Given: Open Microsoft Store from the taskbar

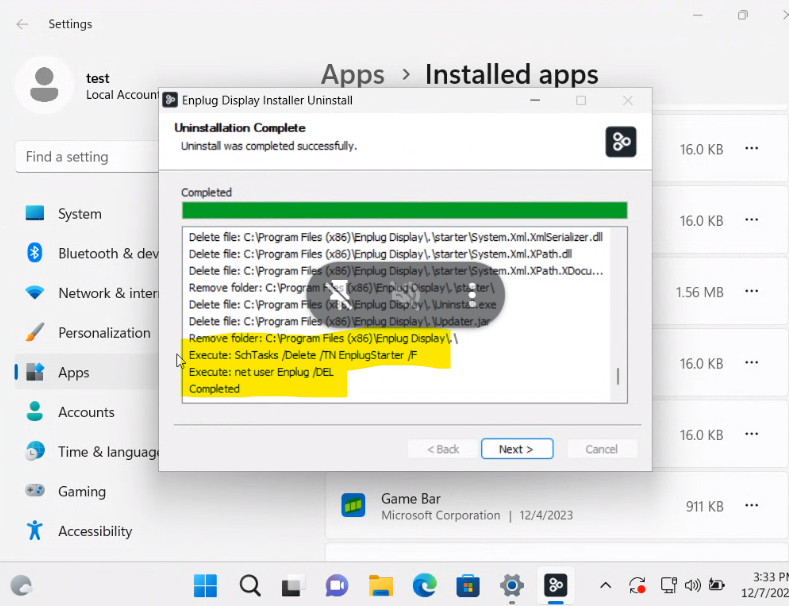Looking at the screenshot, I should (468, 586).
